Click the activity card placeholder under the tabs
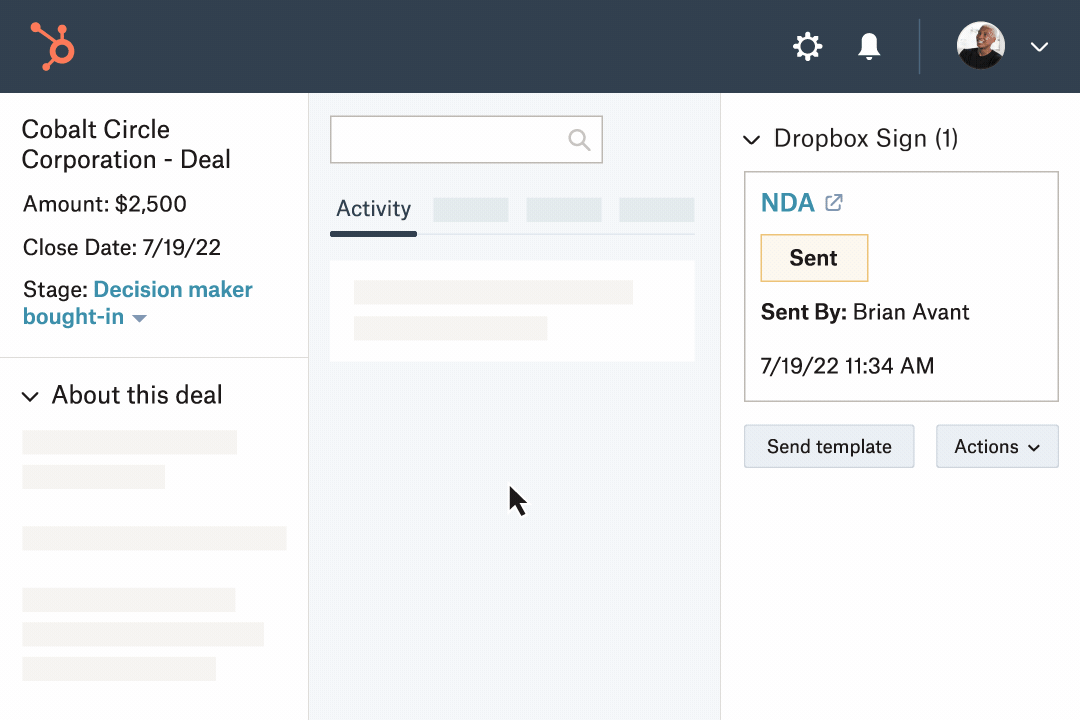The width and height of the screenshot is (1080, 720). point(512,310)
